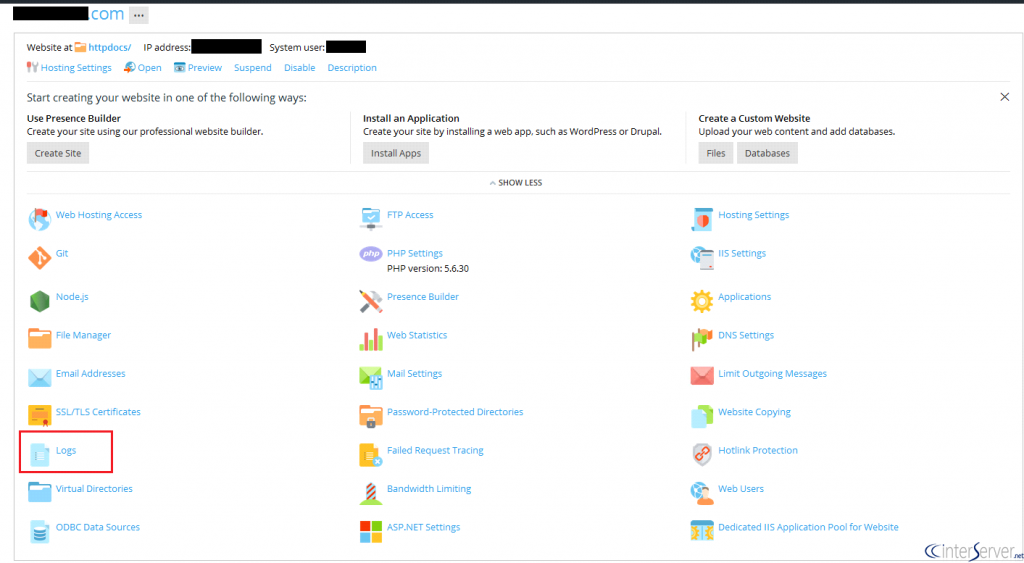The image size is (1024, 563).
Task: Click the Limit Outgoing Messages envelope icon
Action: point(702,376)
